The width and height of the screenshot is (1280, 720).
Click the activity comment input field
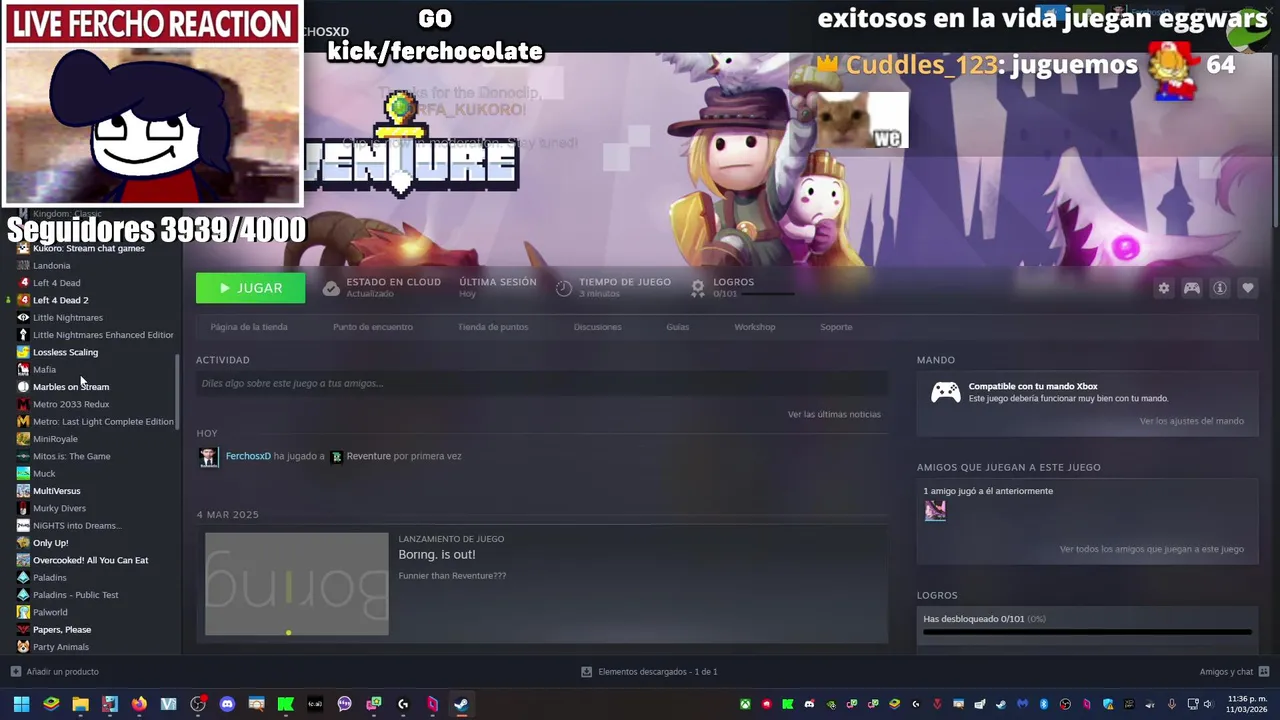(x=542, y=383)
